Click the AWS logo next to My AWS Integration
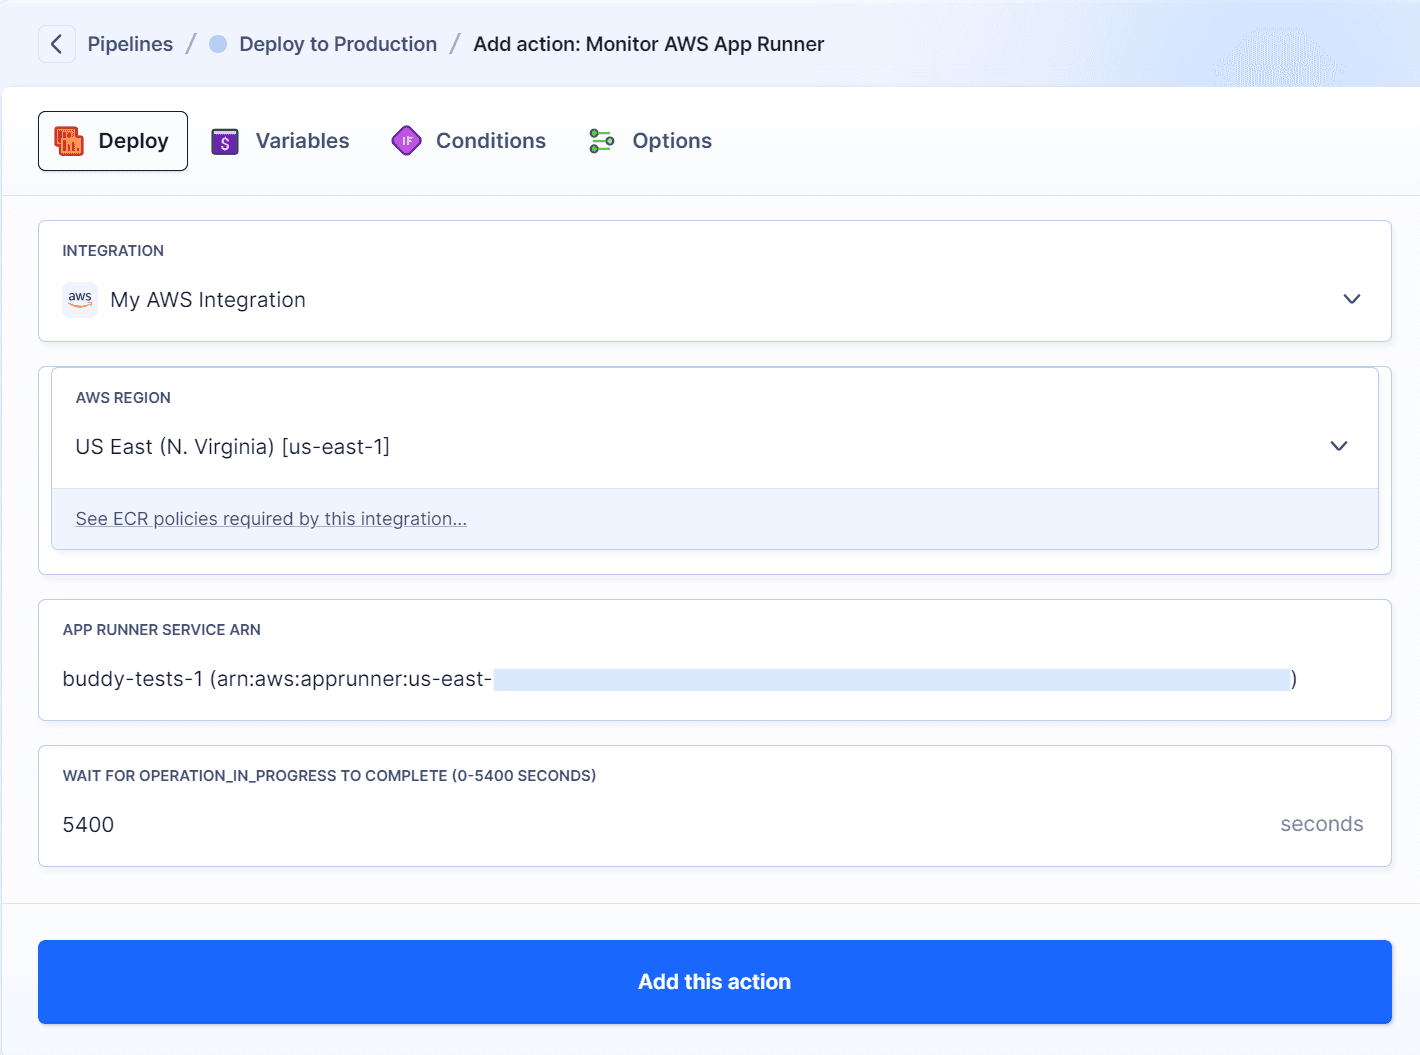The image size is (1420, 1055). [79, 300]
